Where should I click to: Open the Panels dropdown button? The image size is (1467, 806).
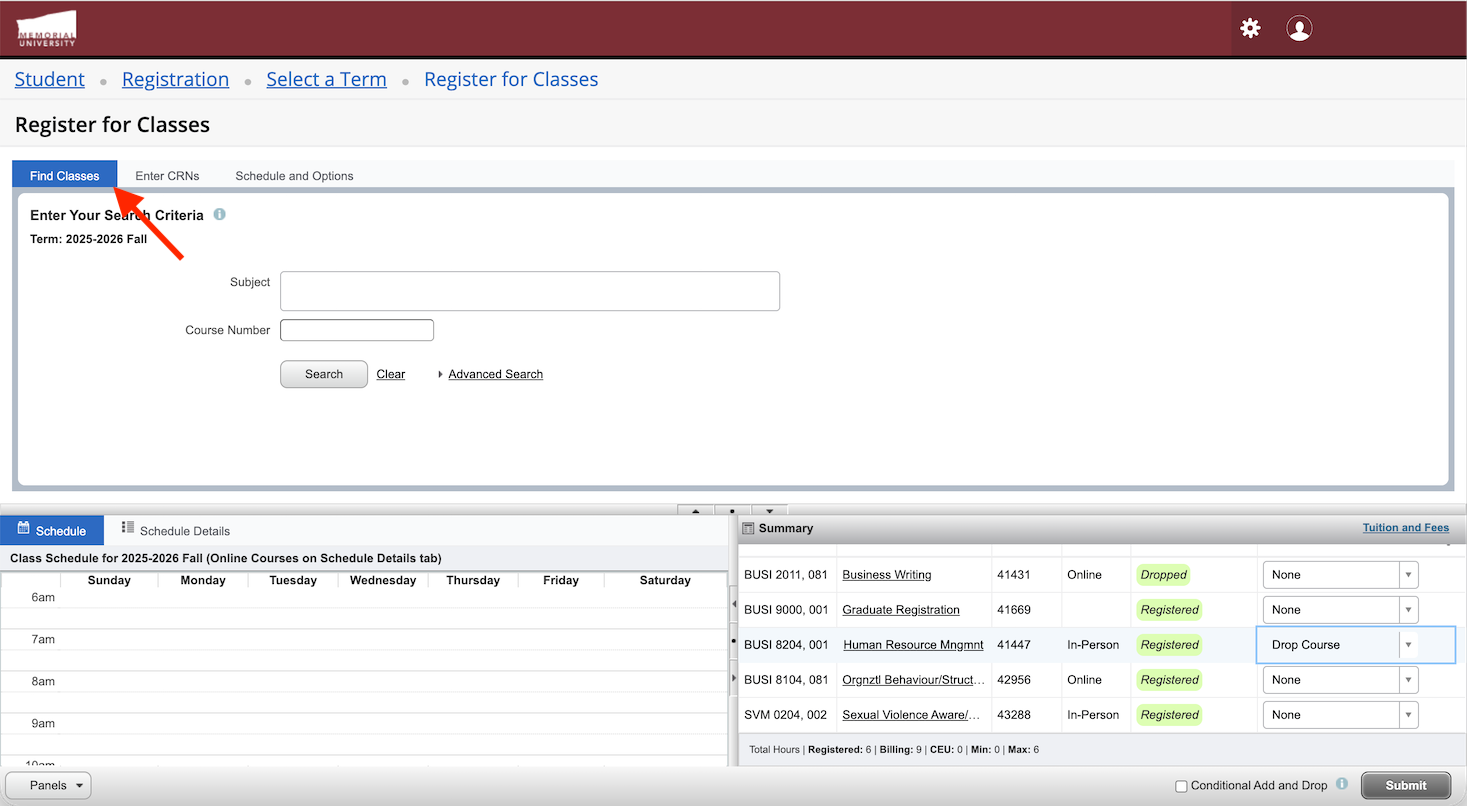pos(48,785)
